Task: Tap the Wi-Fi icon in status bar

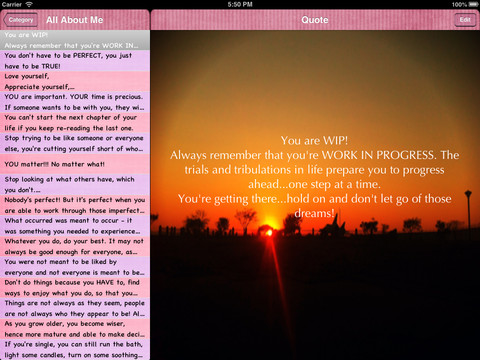Action: (x=29, y=4)
